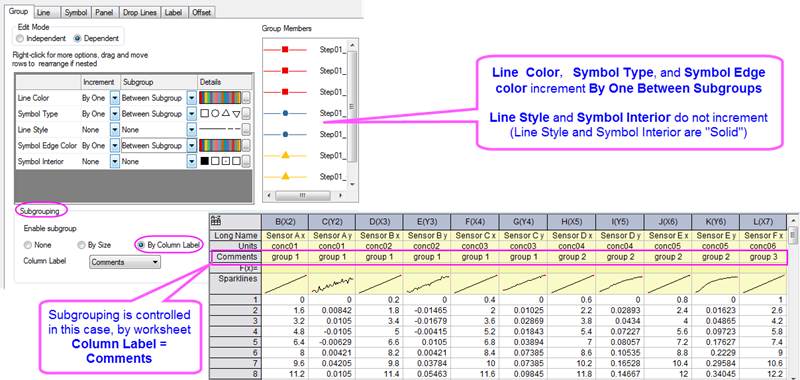Switch to the Symbol tab
This screenshot has height=380, width=800.
pos(76,13)
